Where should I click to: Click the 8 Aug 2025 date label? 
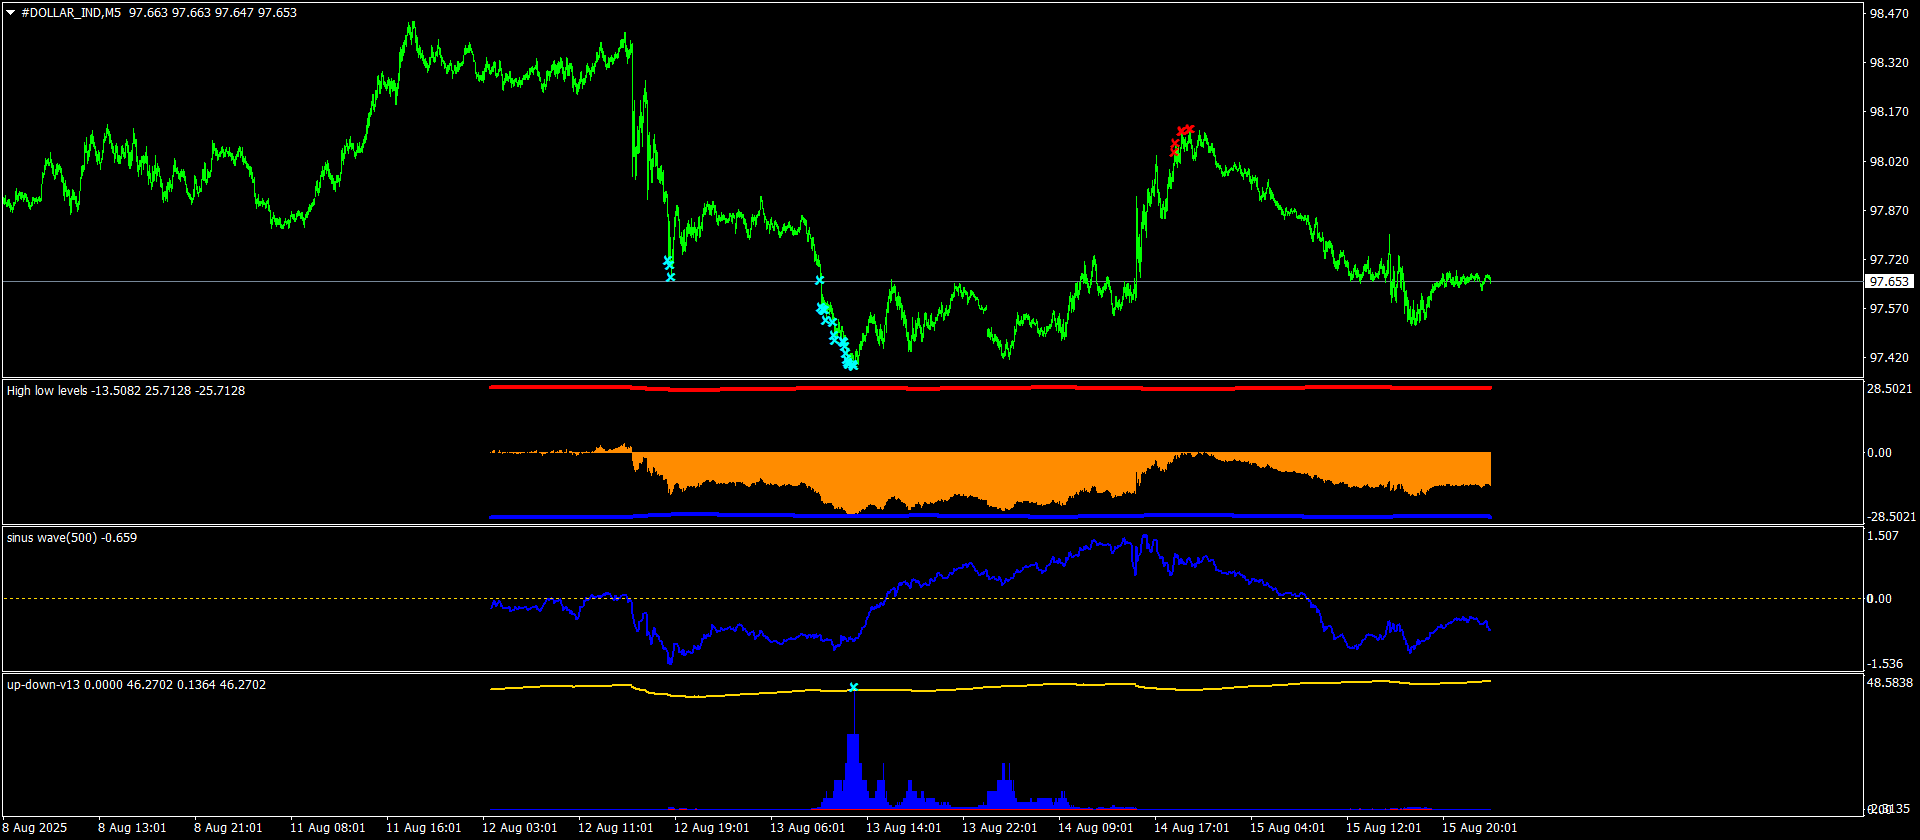point(35,828)
